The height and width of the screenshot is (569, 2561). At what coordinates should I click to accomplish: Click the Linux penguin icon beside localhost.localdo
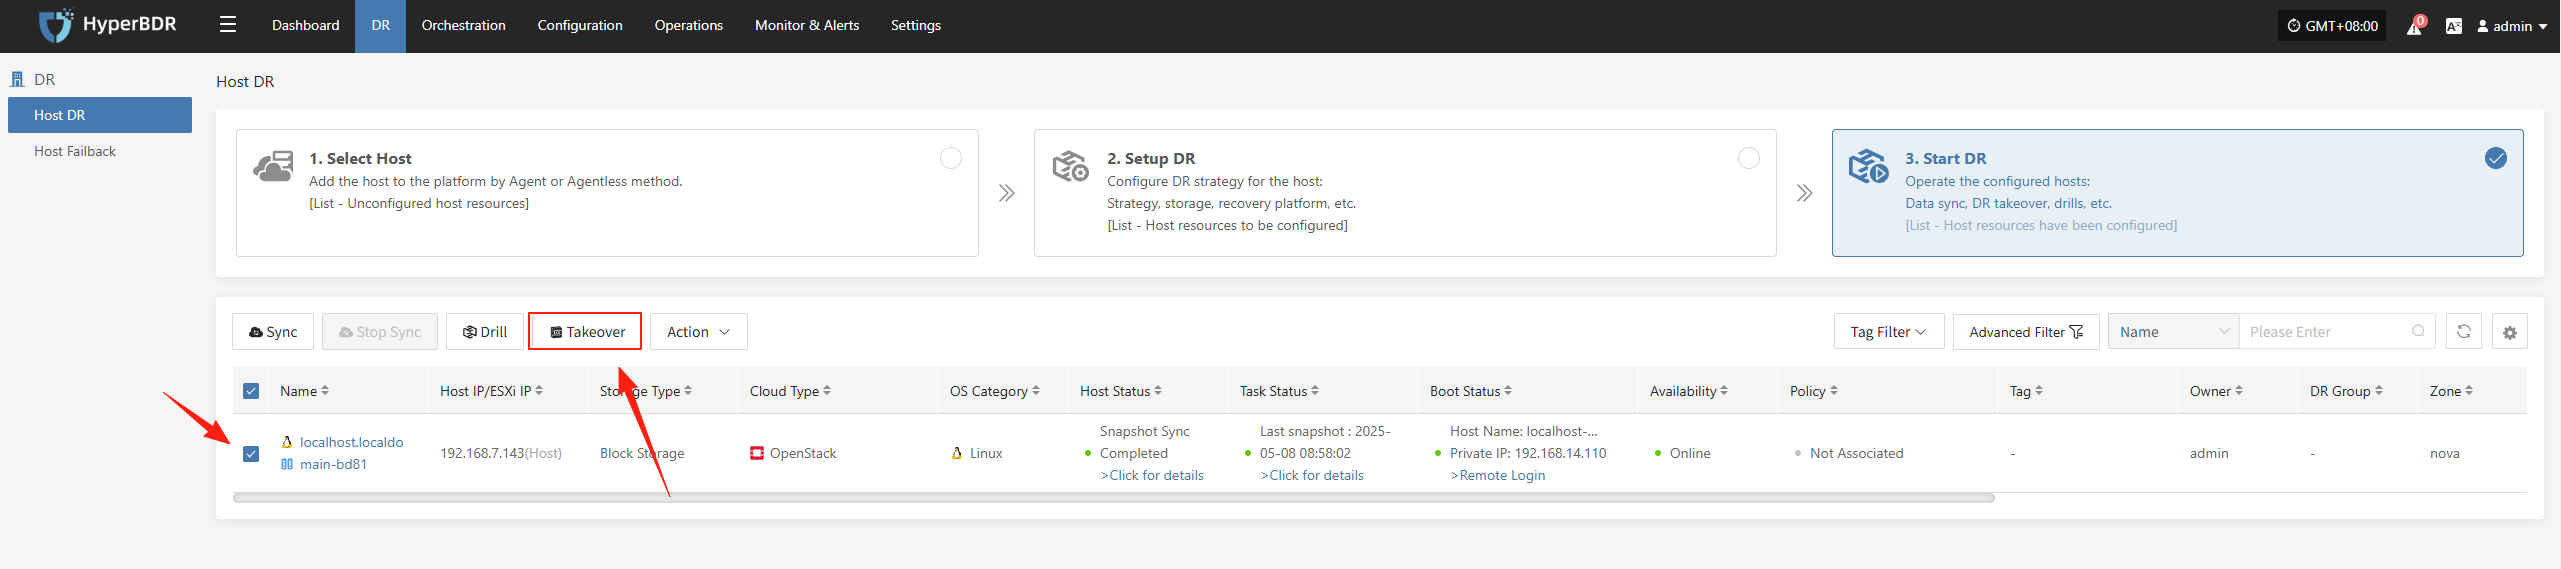click(287, 442)
